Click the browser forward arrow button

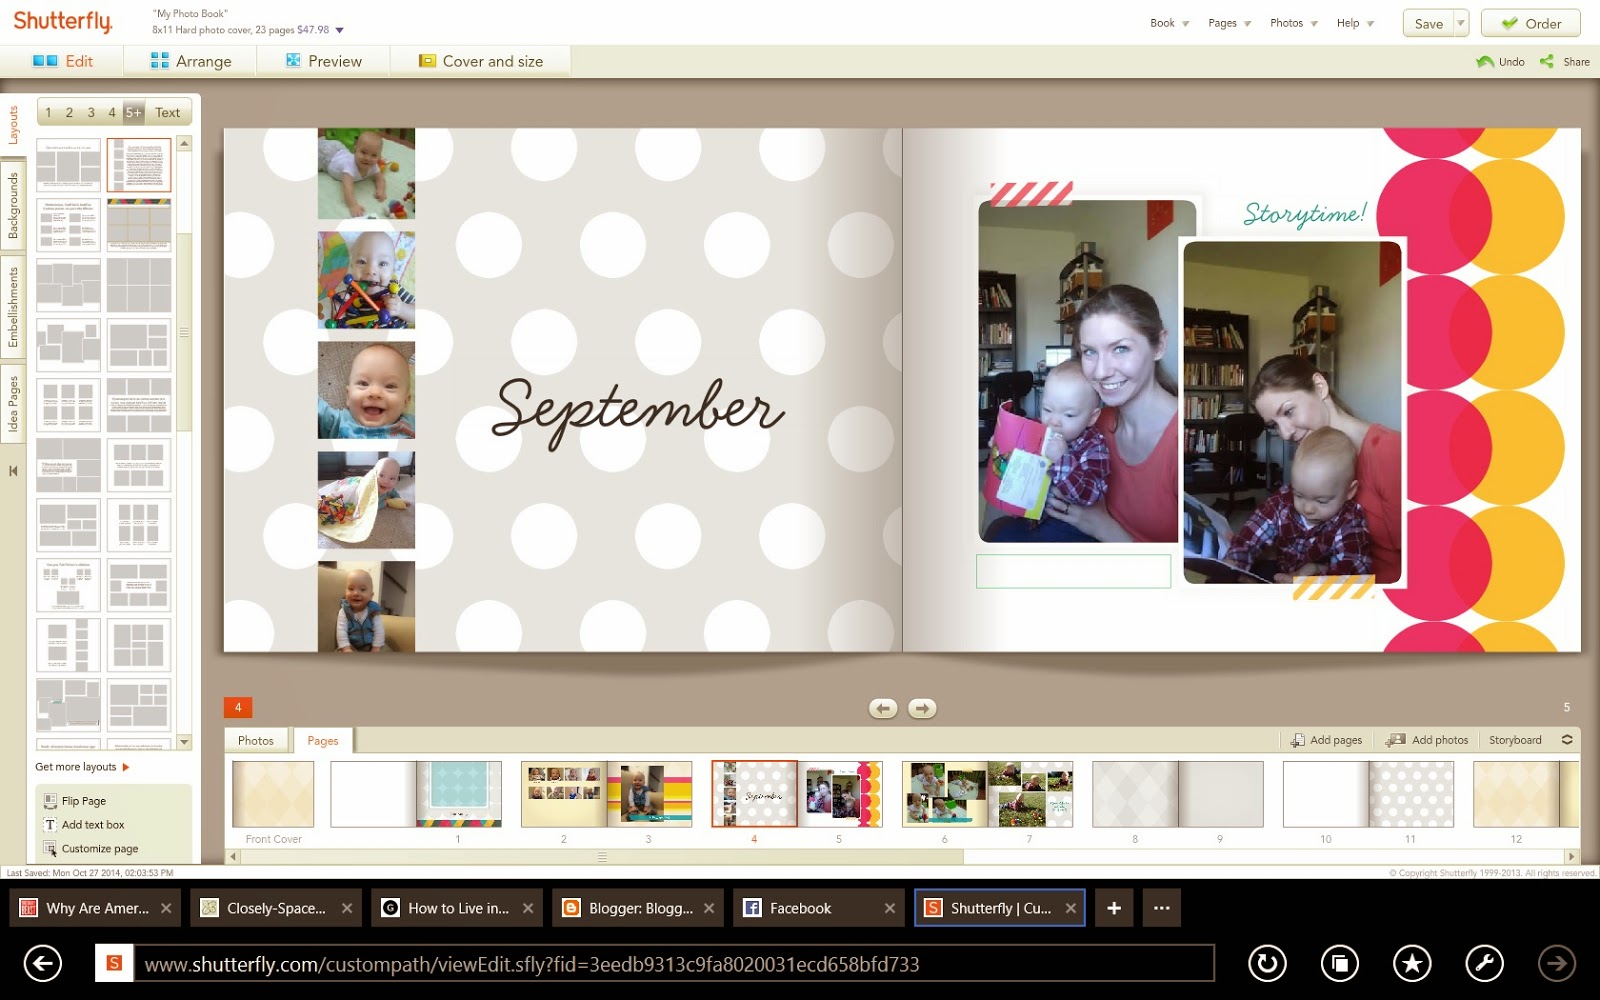pyautogui.click(x=1557, y=964)
